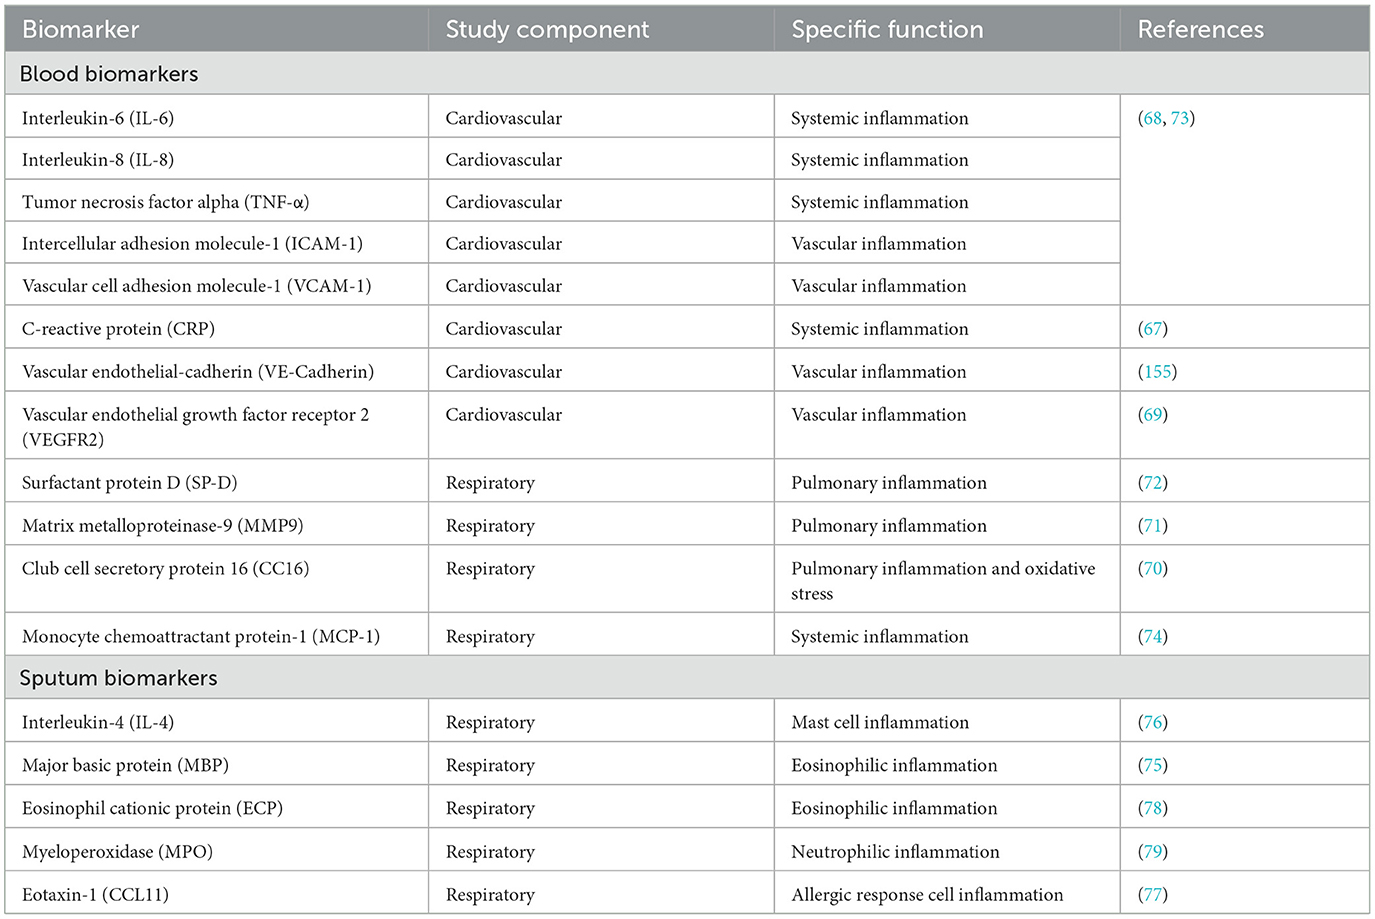Viewport: 1375px width, 919px height.
Task: Click the Blood biomarkers section heading
Action: (109, 74)
